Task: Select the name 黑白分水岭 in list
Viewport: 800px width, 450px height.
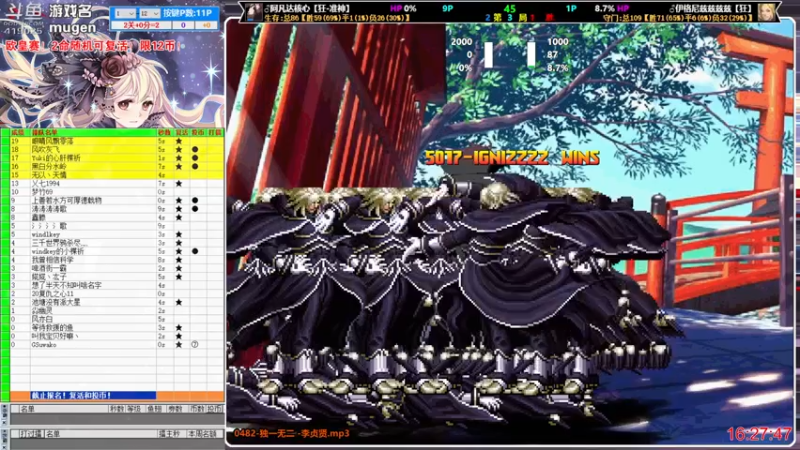Action: click(49, 166)
